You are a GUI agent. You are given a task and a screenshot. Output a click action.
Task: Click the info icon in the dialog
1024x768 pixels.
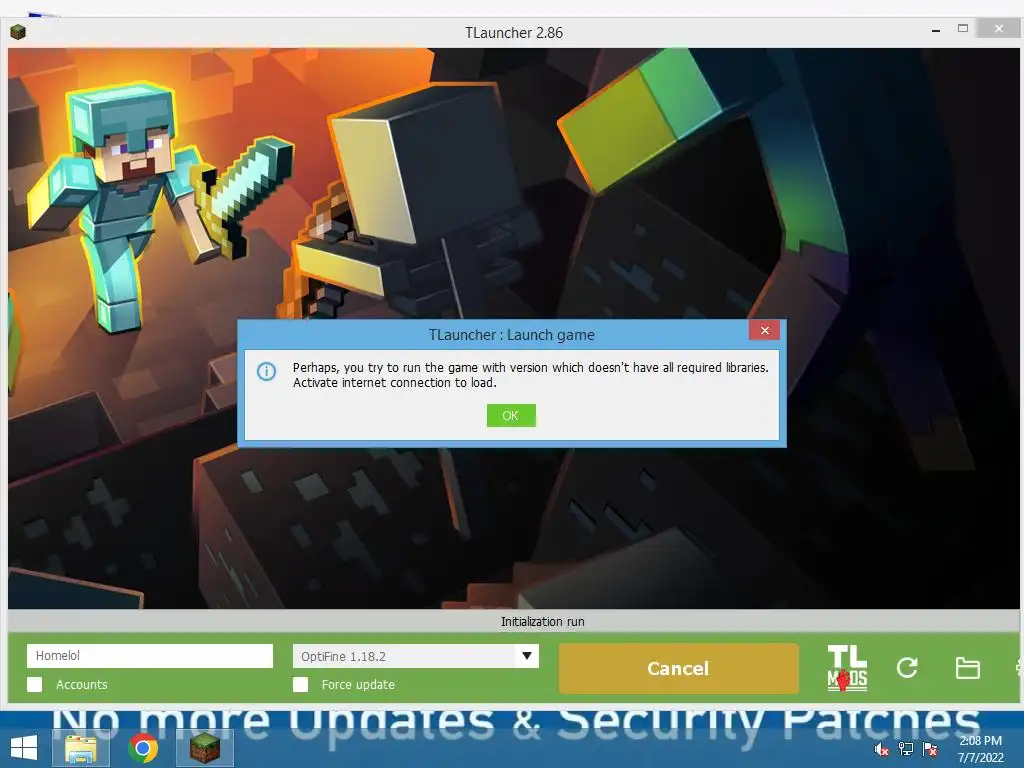[x=266, y=372]
